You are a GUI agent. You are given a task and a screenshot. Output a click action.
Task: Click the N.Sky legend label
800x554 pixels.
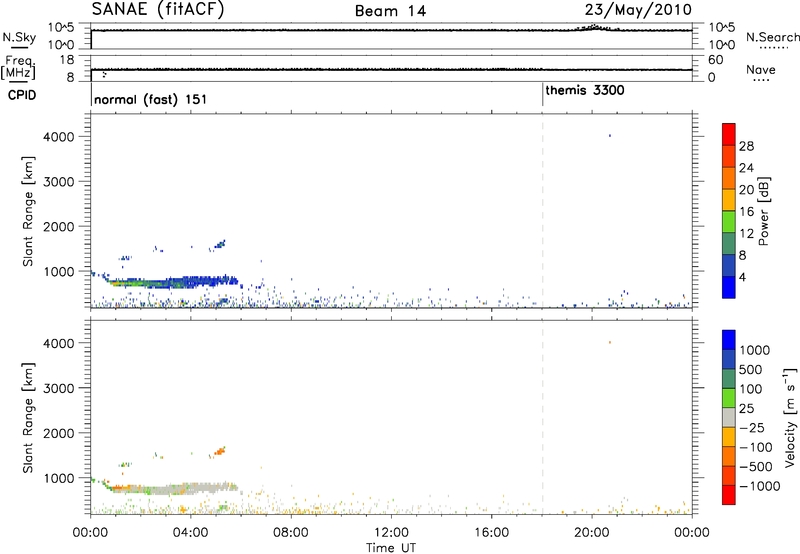[19, 37]
